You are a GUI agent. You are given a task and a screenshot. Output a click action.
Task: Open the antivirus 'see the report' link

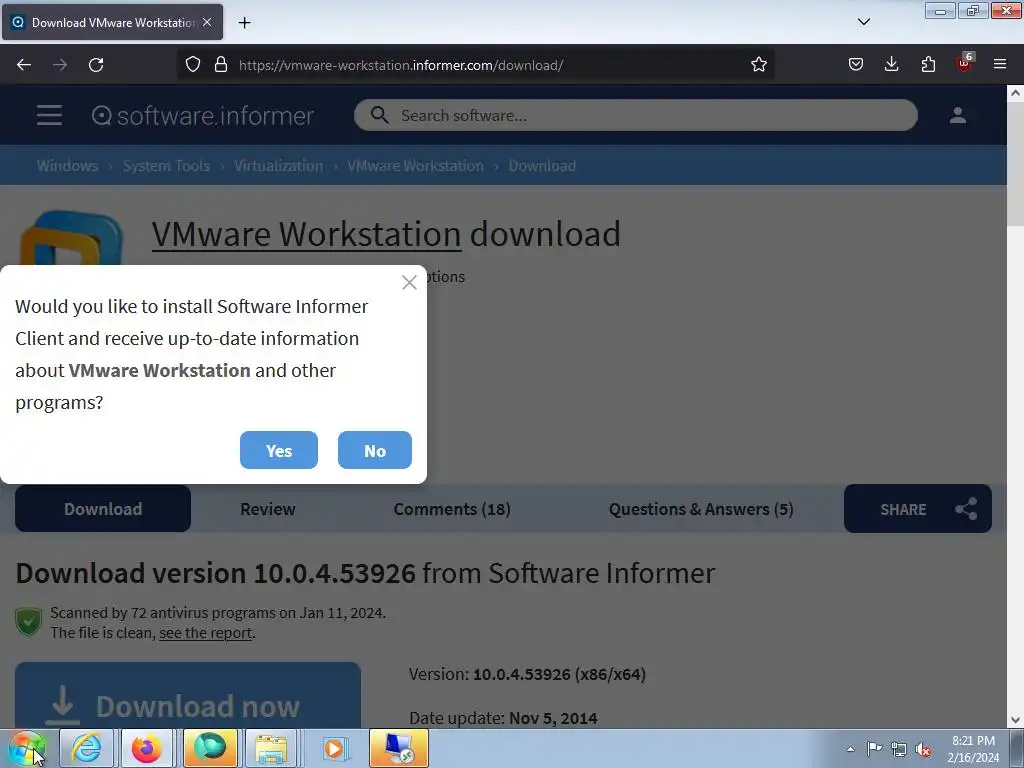click(x=205, y=633)
